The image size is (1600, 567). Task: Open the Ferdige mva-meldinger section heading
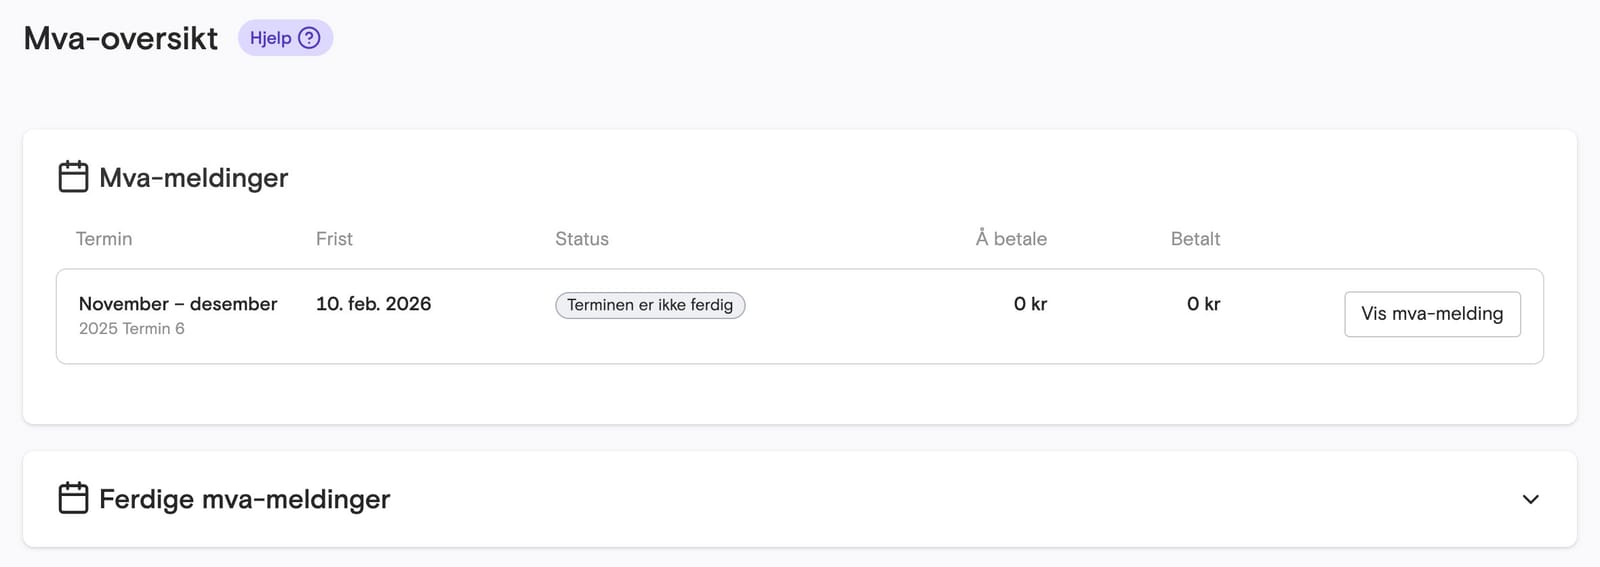244,499
